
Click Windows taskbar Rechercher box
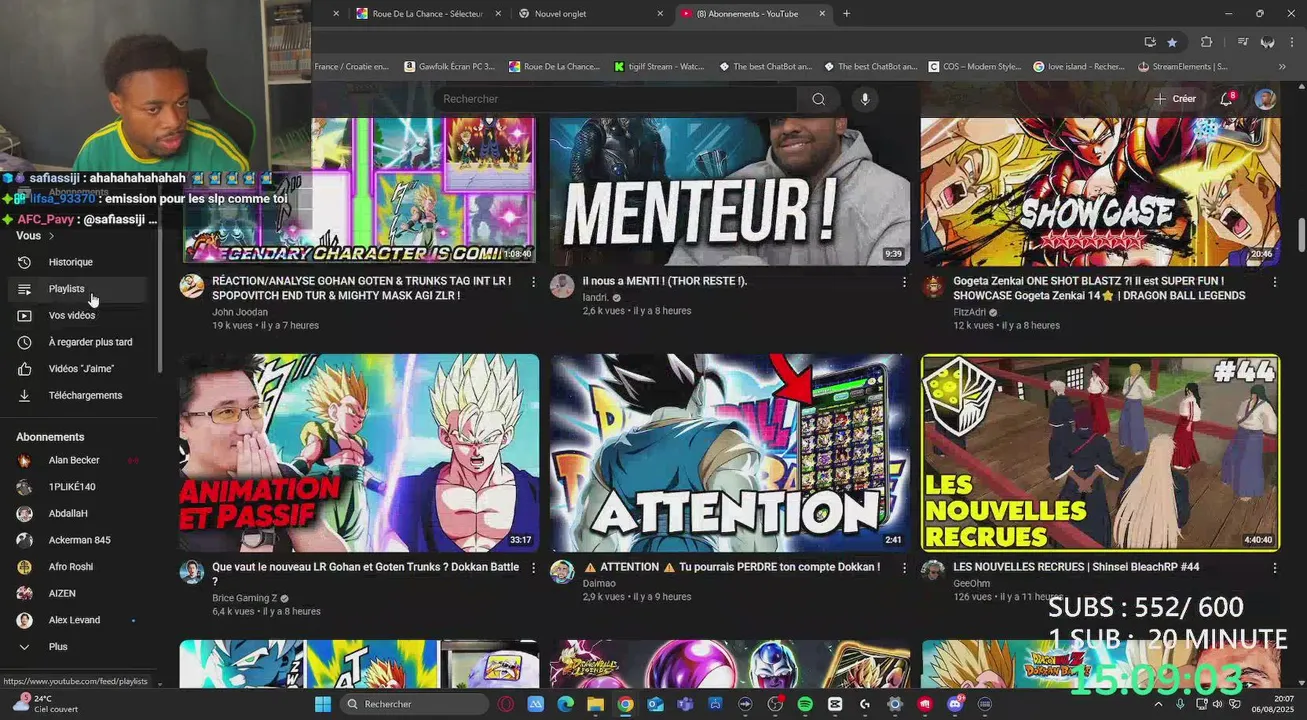point(415,704)
